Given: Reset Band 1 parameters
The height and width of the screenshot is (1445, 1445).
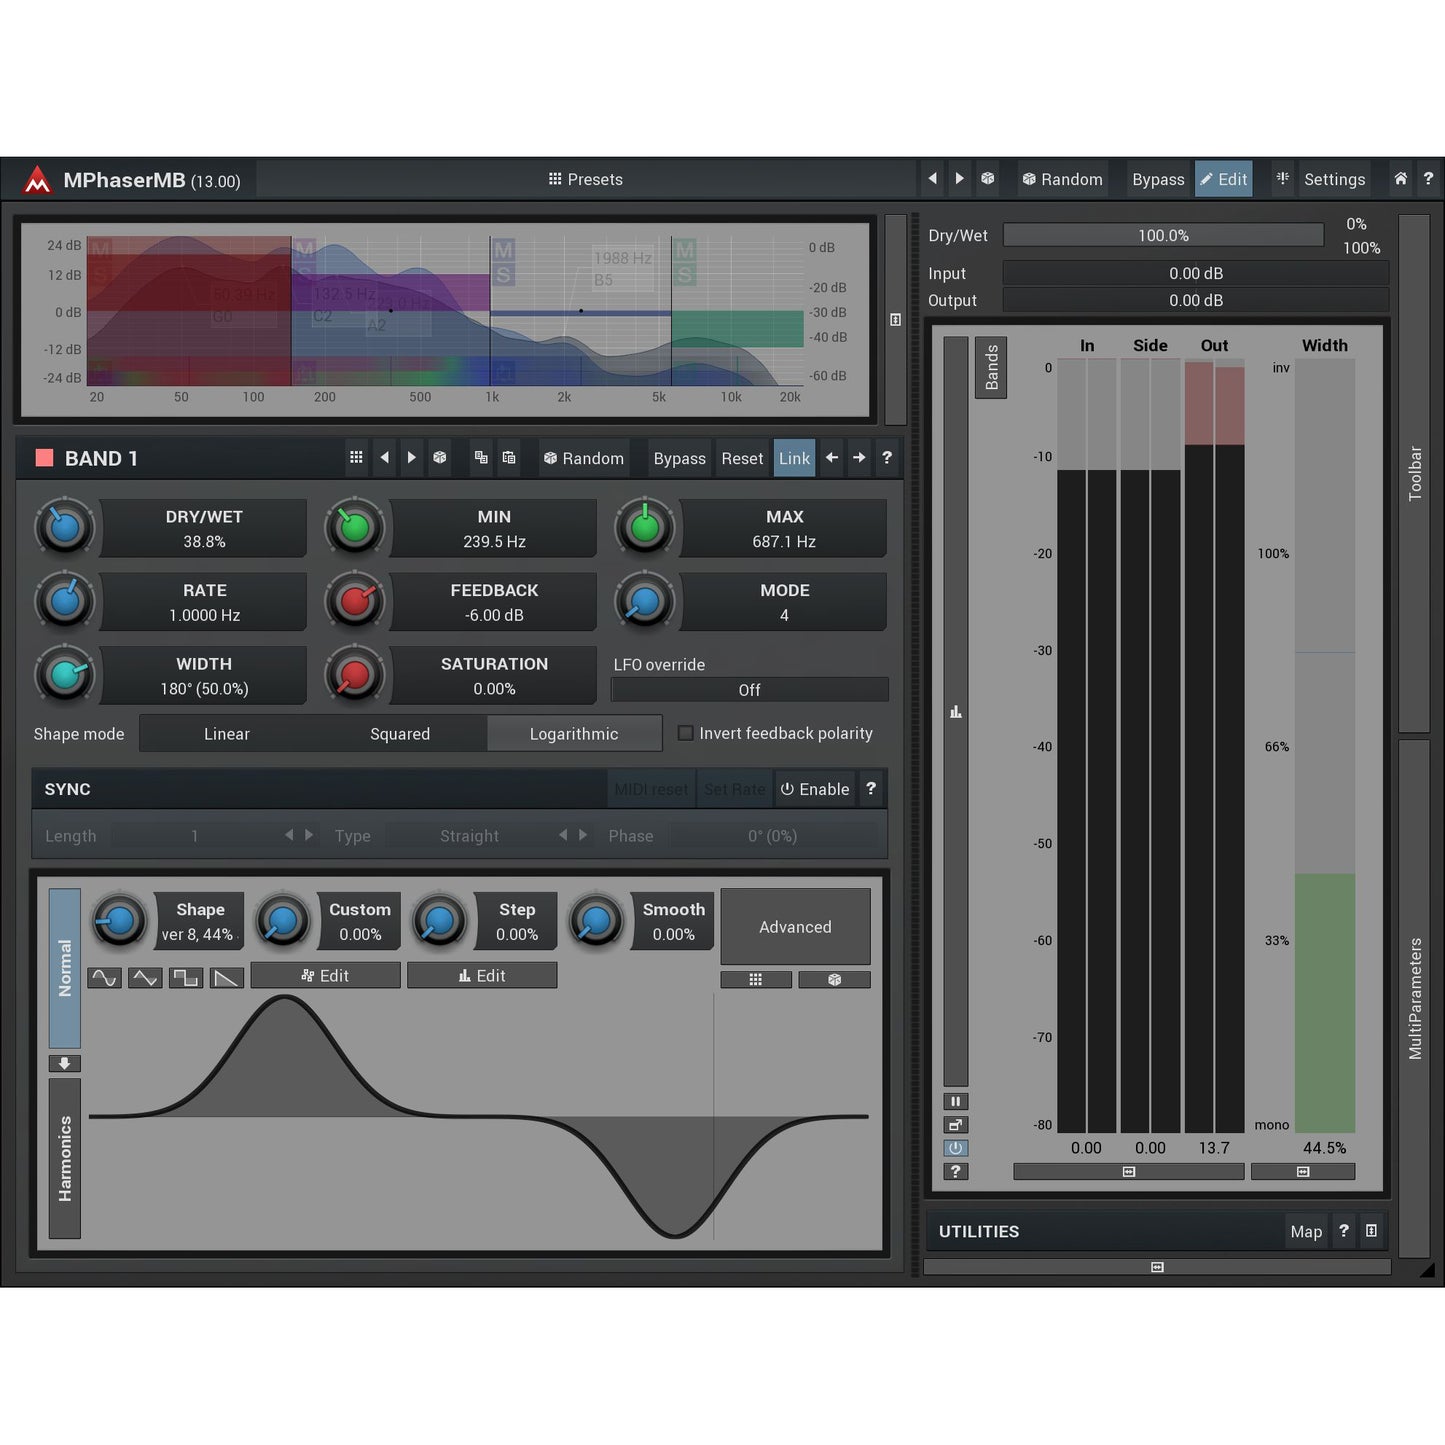Looking at the screenshot, I should click(742, 458).
